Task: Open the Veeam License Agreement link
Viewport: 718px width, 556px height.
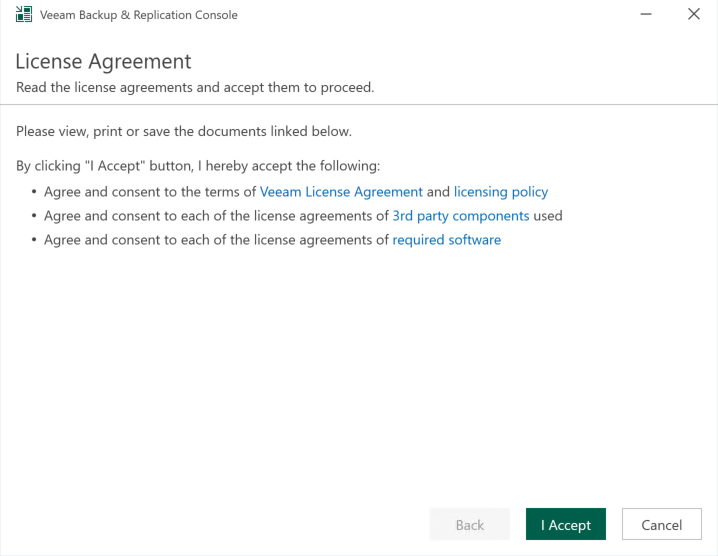Action: (341, 192)
